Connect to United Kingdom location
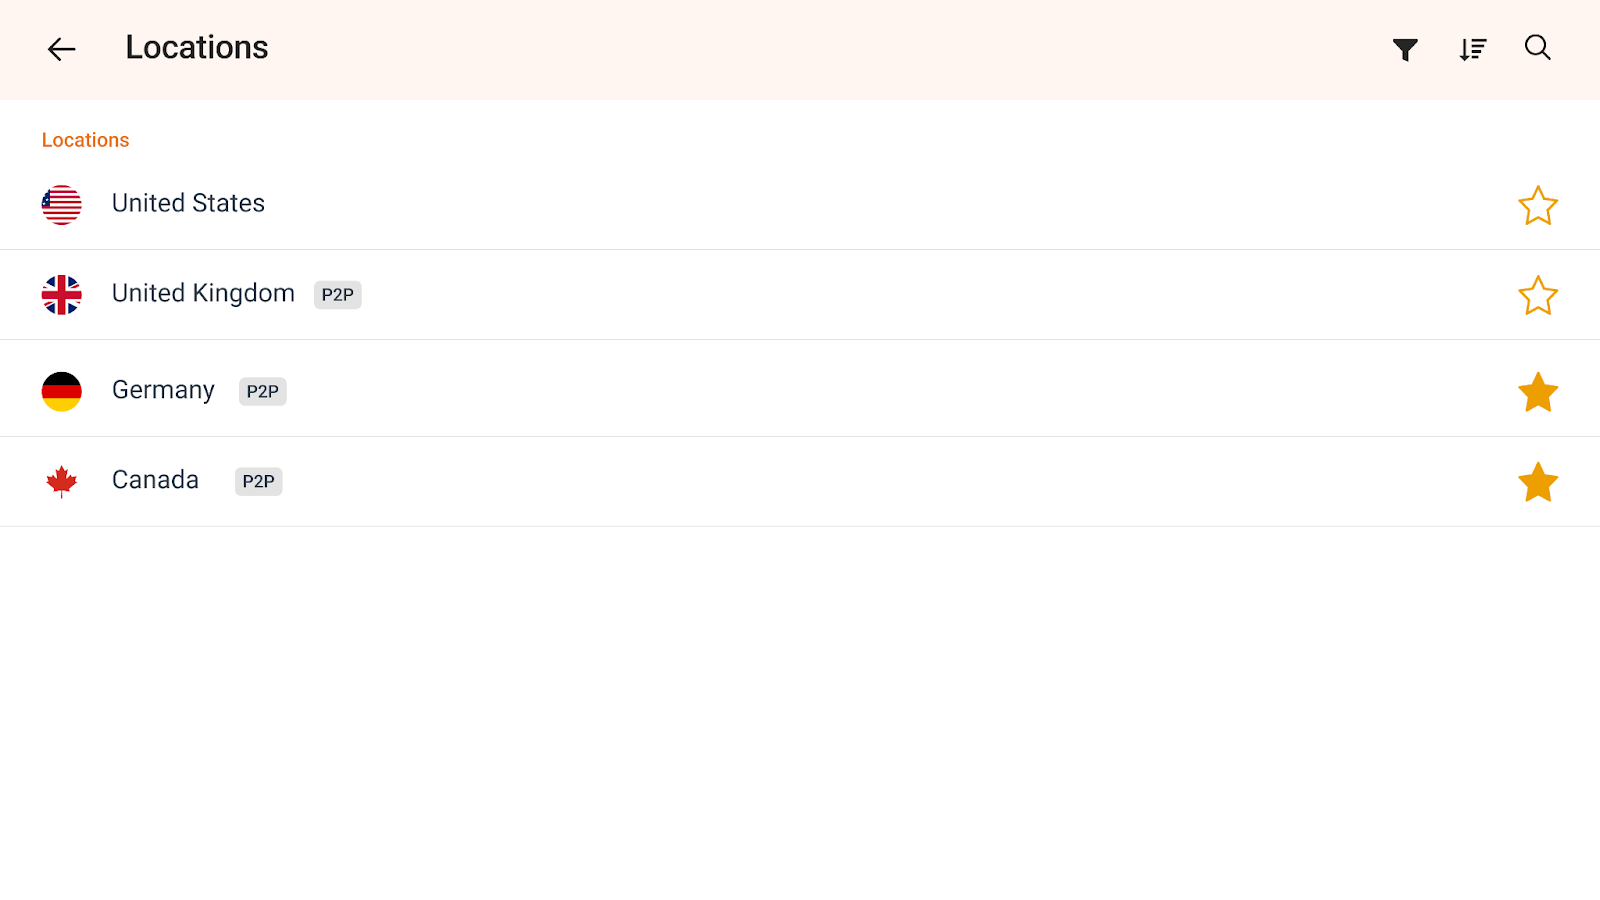Viewport: 1600px width, 900px height. pyautogui.click(x=203, y=294)
